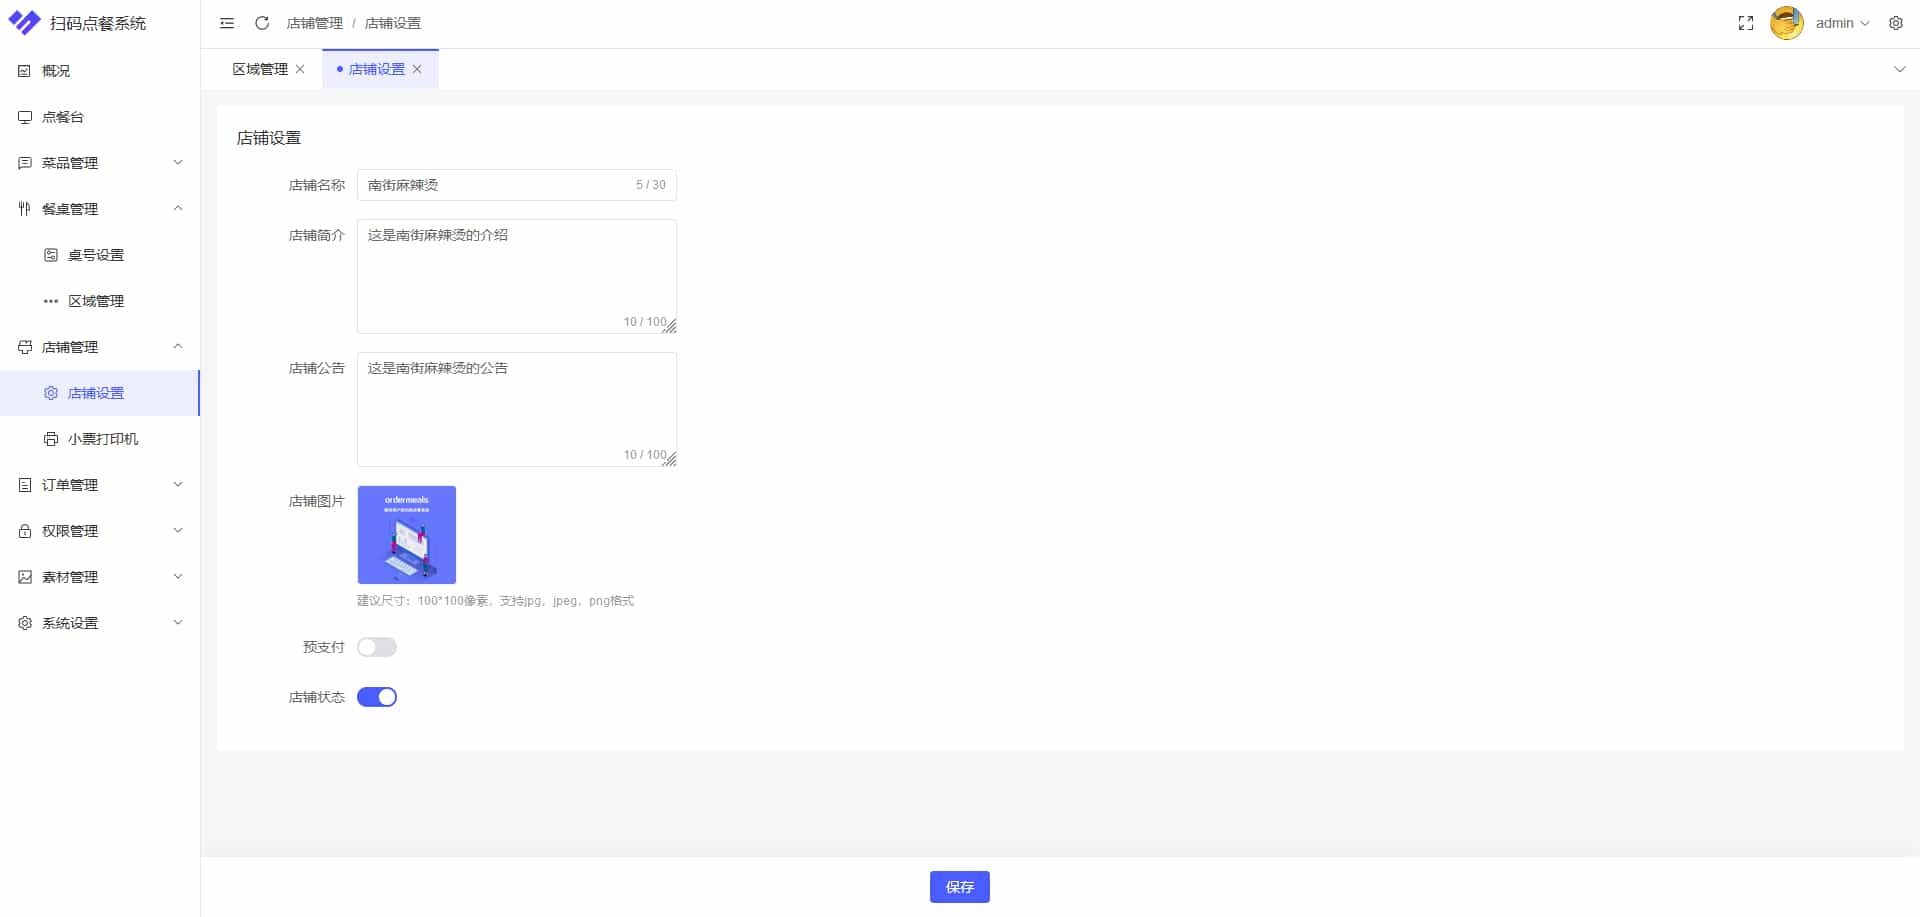Click the admin avatar picture
This screenshot has height=917, width=1920.
click(1786, 23)
